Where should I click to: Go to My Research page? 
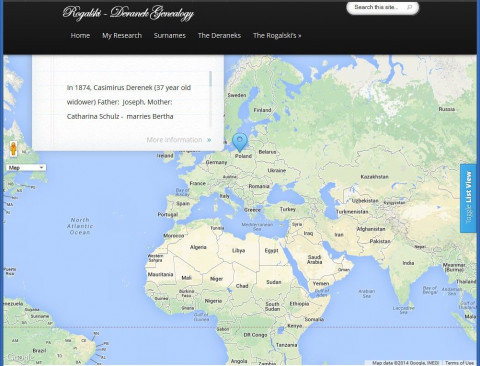point(122,36)
